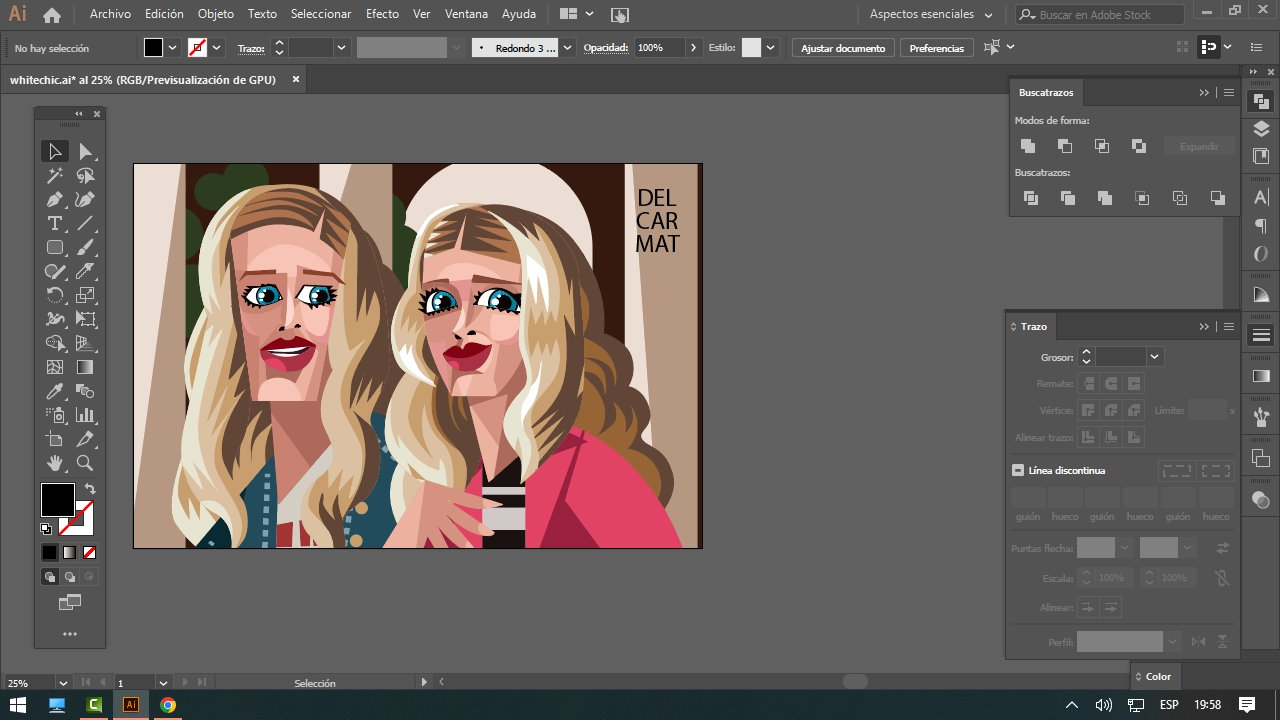Select the Selection tool (black arrow)

pos(55,152)
